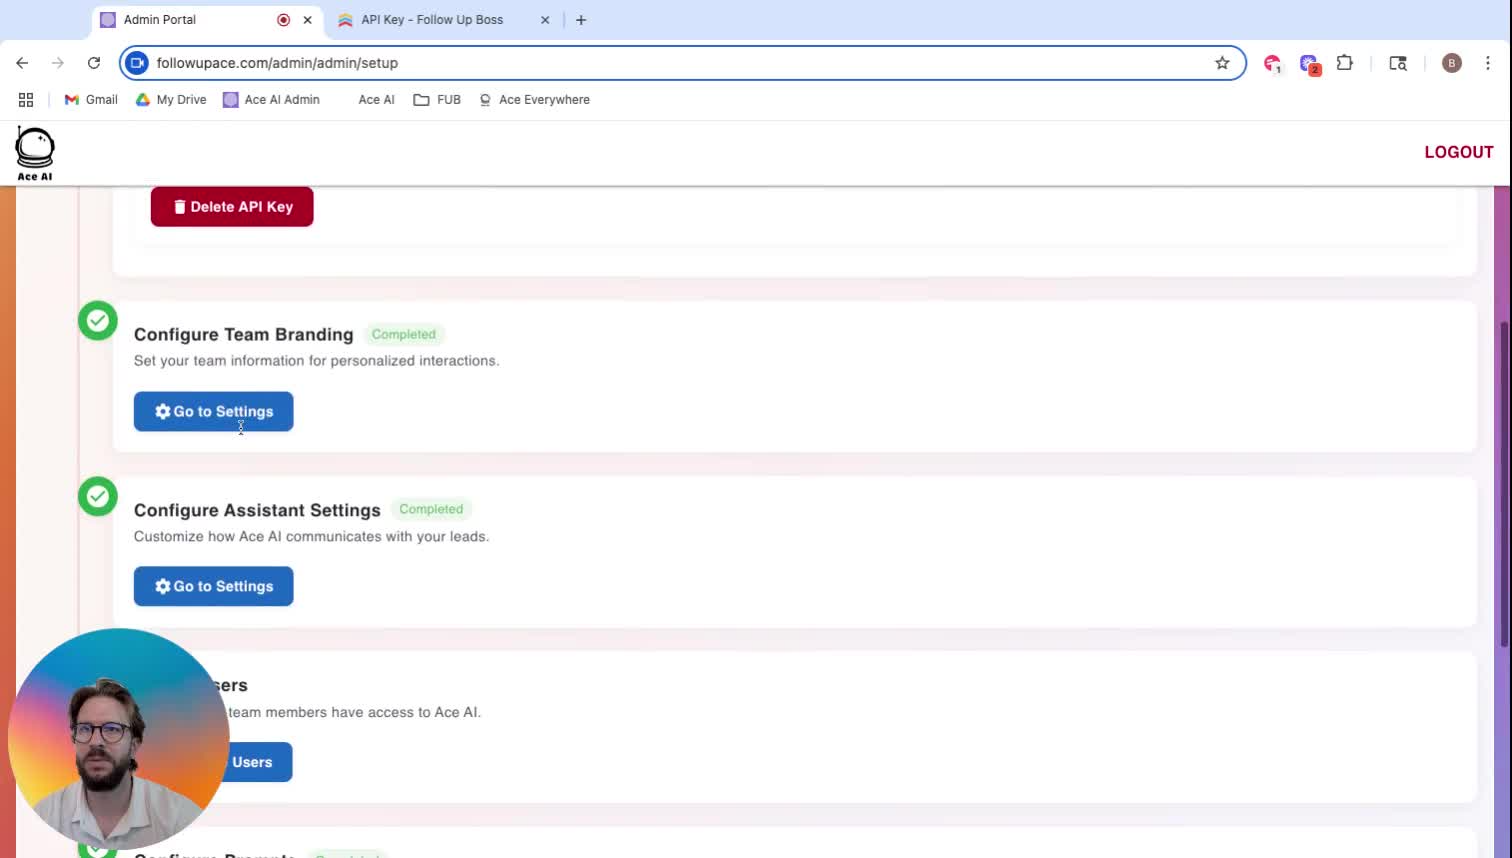The image size is (1512, 858).
Task: Click the Team Branding description text
Action: pos(316,361)
